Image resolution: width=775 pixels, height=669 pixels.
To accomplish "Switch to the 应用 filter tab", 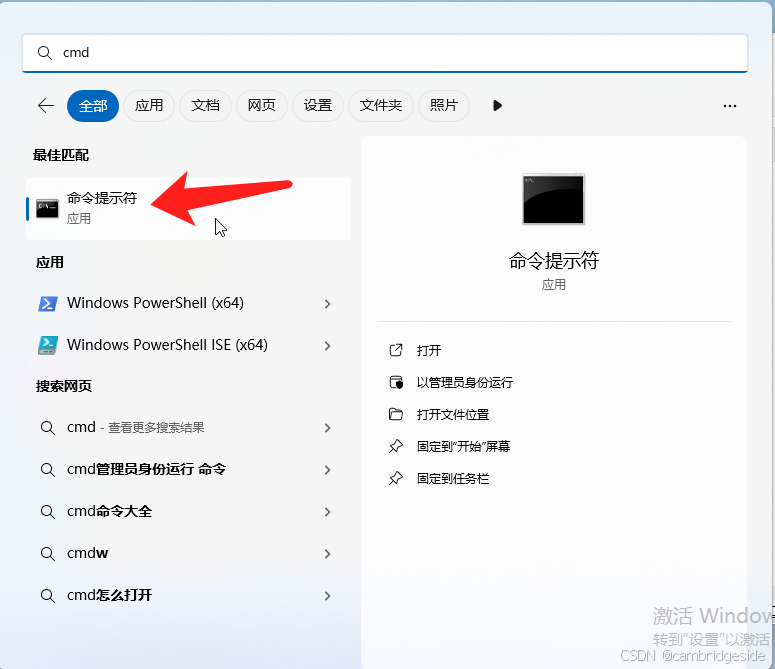I will pyautogui.click(x=149, y=105).
